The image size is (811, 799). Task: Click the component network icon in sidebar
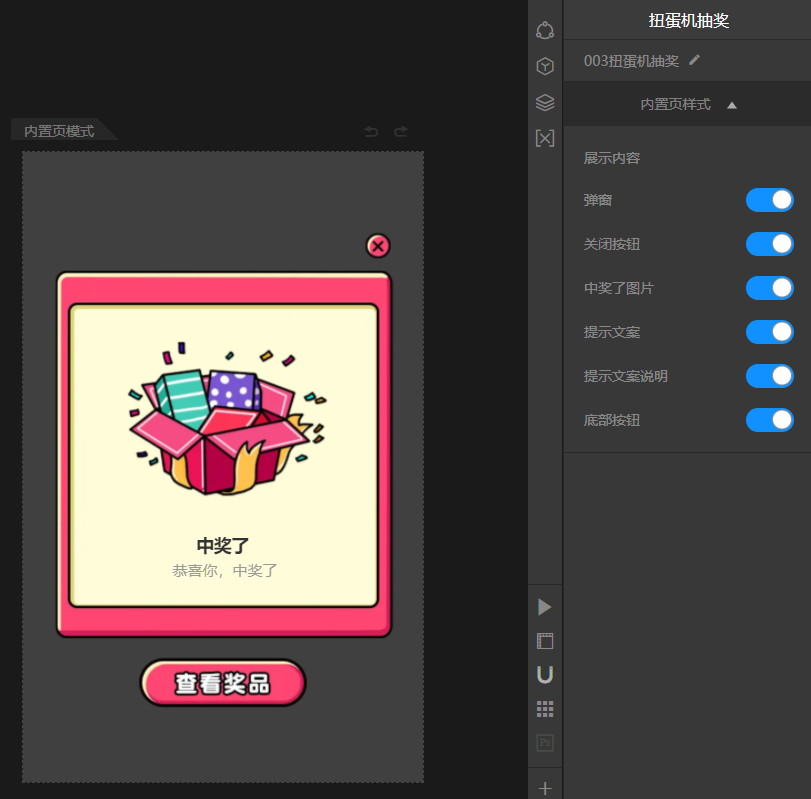[x=545, y=30]
